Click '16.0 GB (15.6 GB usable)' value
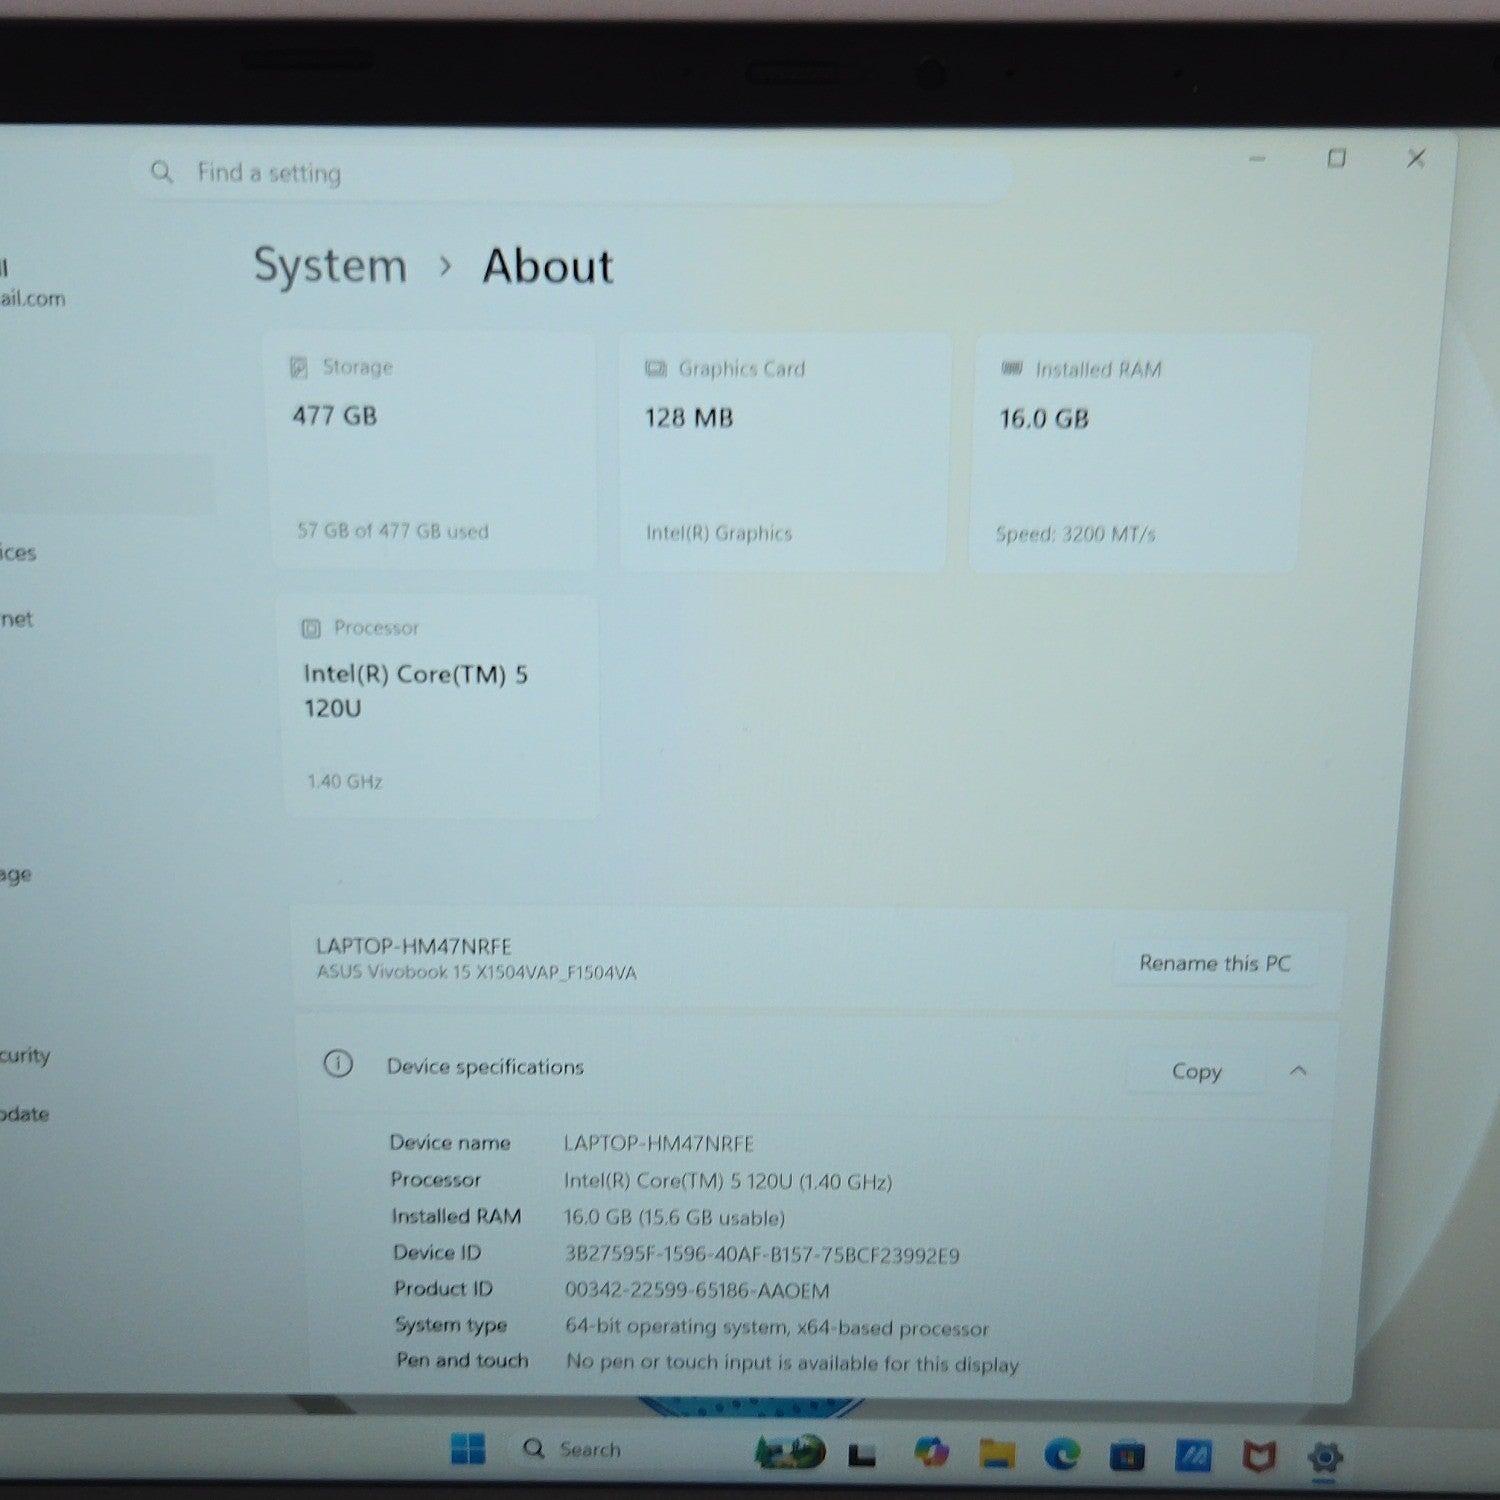The image size is (1500, 1500). pos(675,1218)
